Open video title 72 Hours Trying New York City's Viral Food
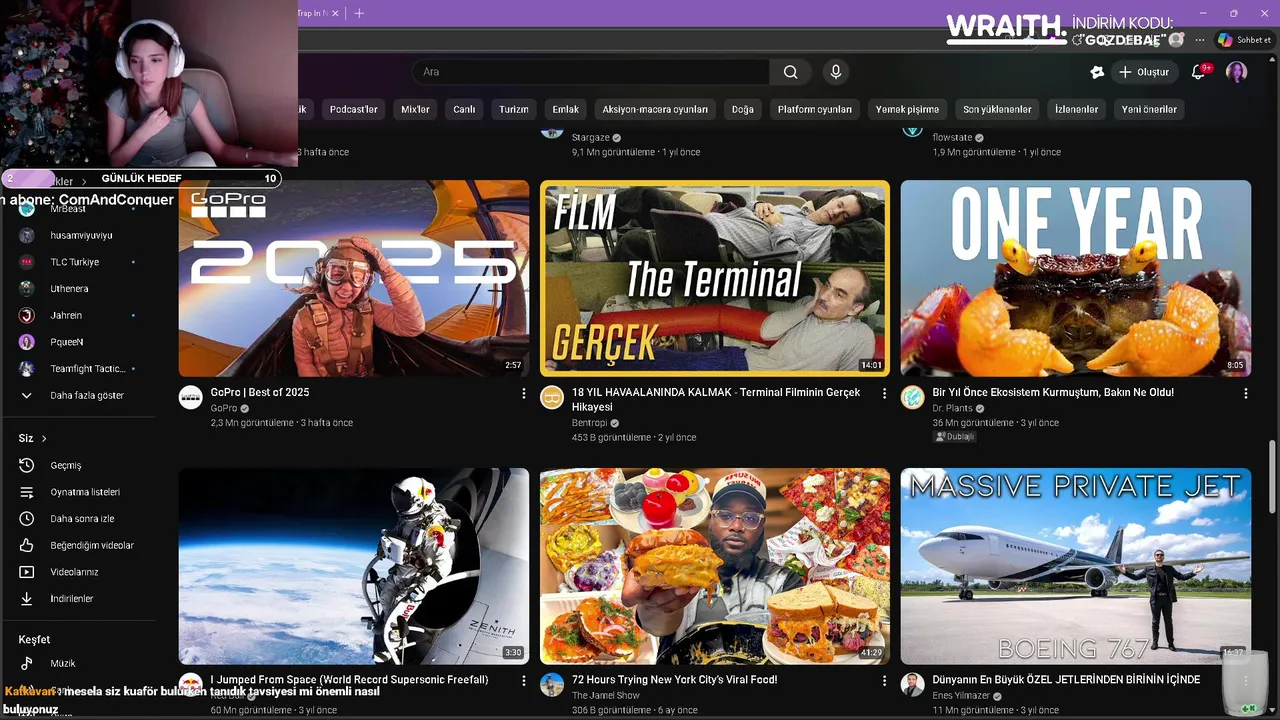Screen dimensions: 1280x720 675,680
